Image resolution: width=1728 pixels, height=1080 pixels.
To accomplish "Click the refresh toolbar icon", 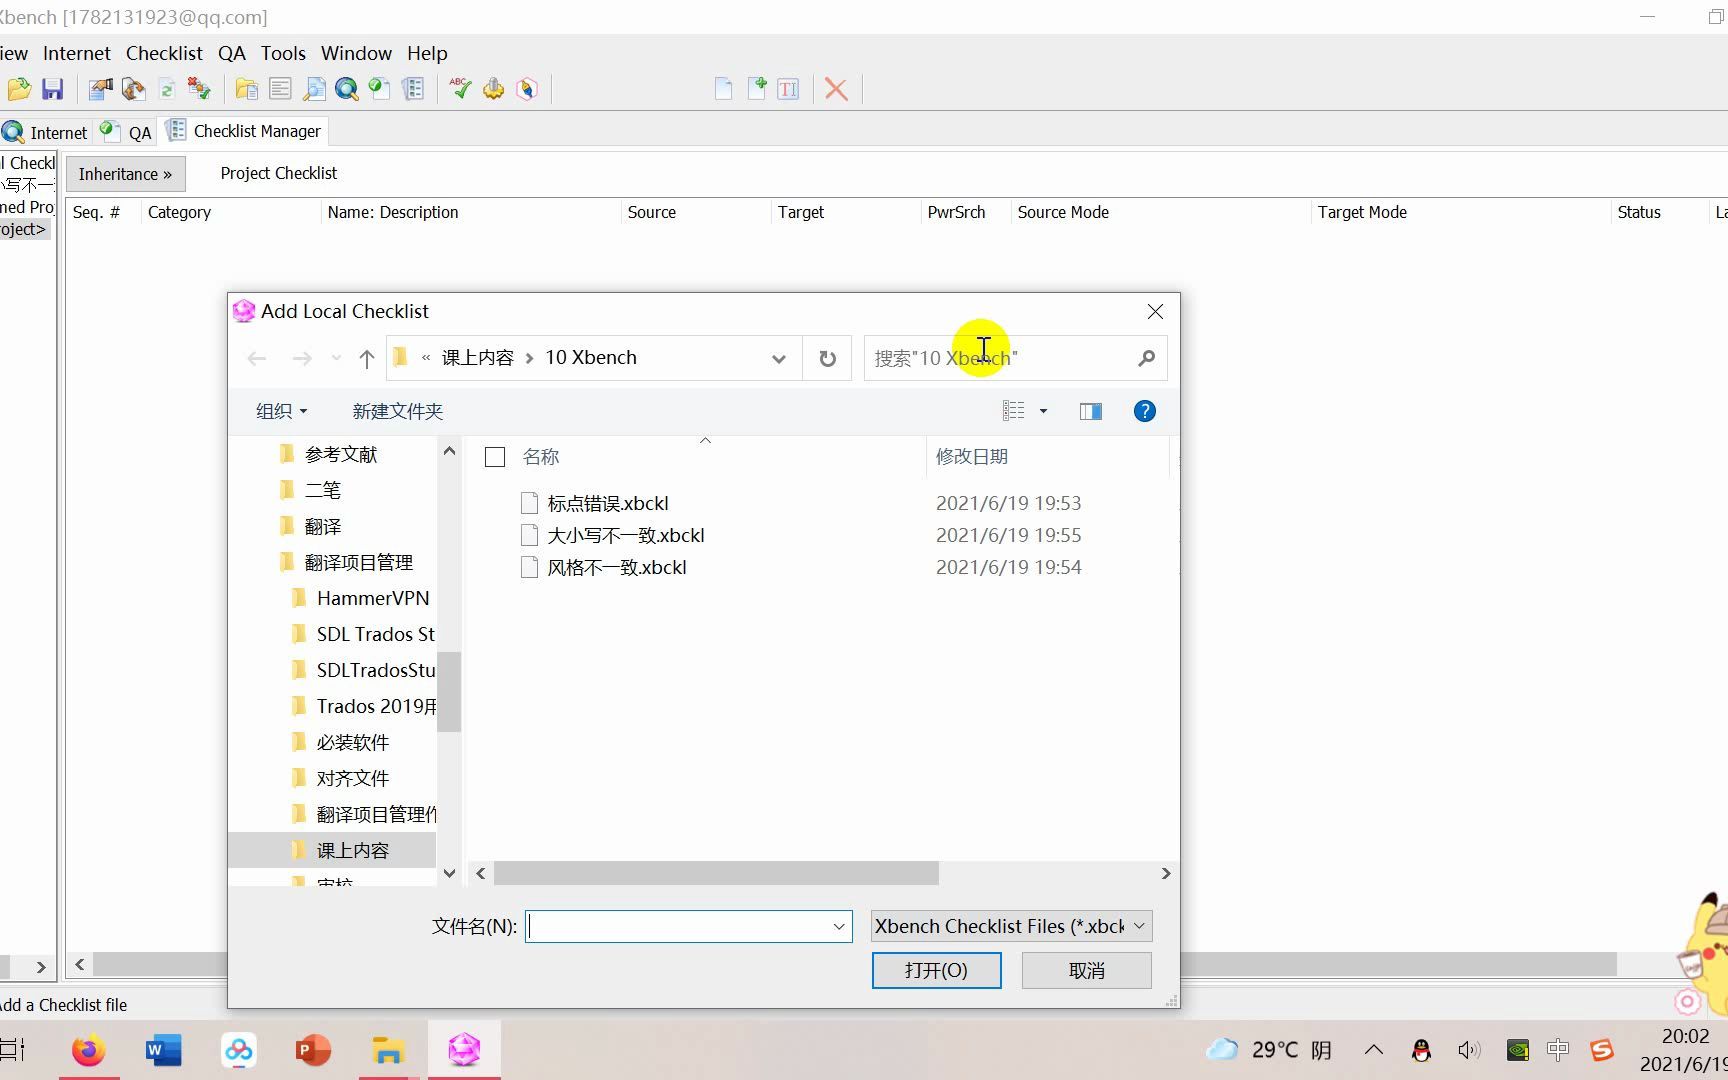I will pos(167,89).
